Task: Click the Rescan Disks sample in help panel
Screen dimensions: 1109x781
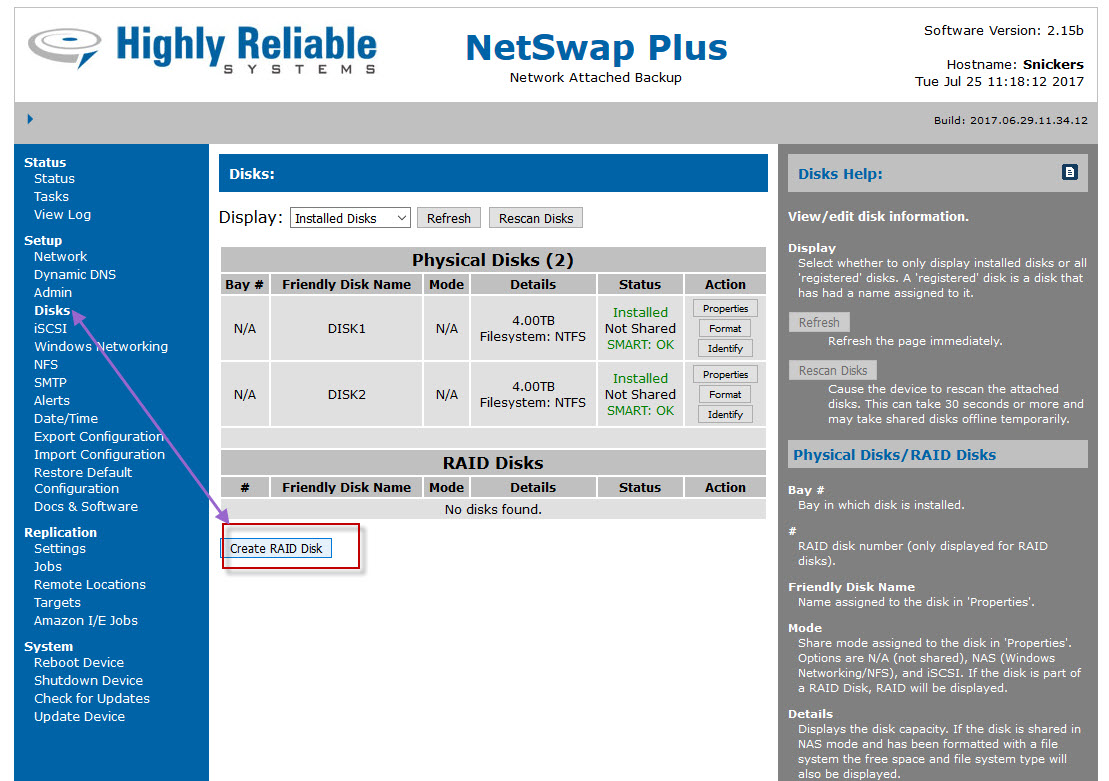Action: point(832,370)
